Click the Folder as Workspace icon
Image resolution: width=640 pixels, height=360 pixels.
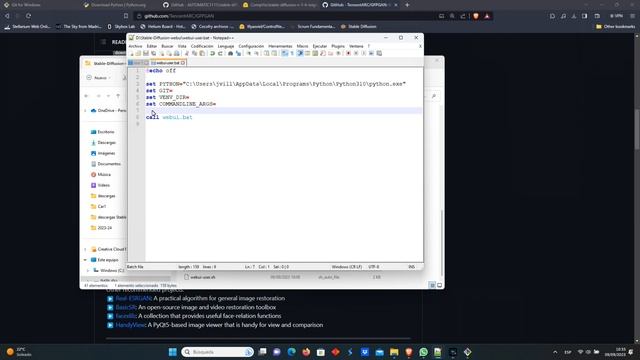331,53
